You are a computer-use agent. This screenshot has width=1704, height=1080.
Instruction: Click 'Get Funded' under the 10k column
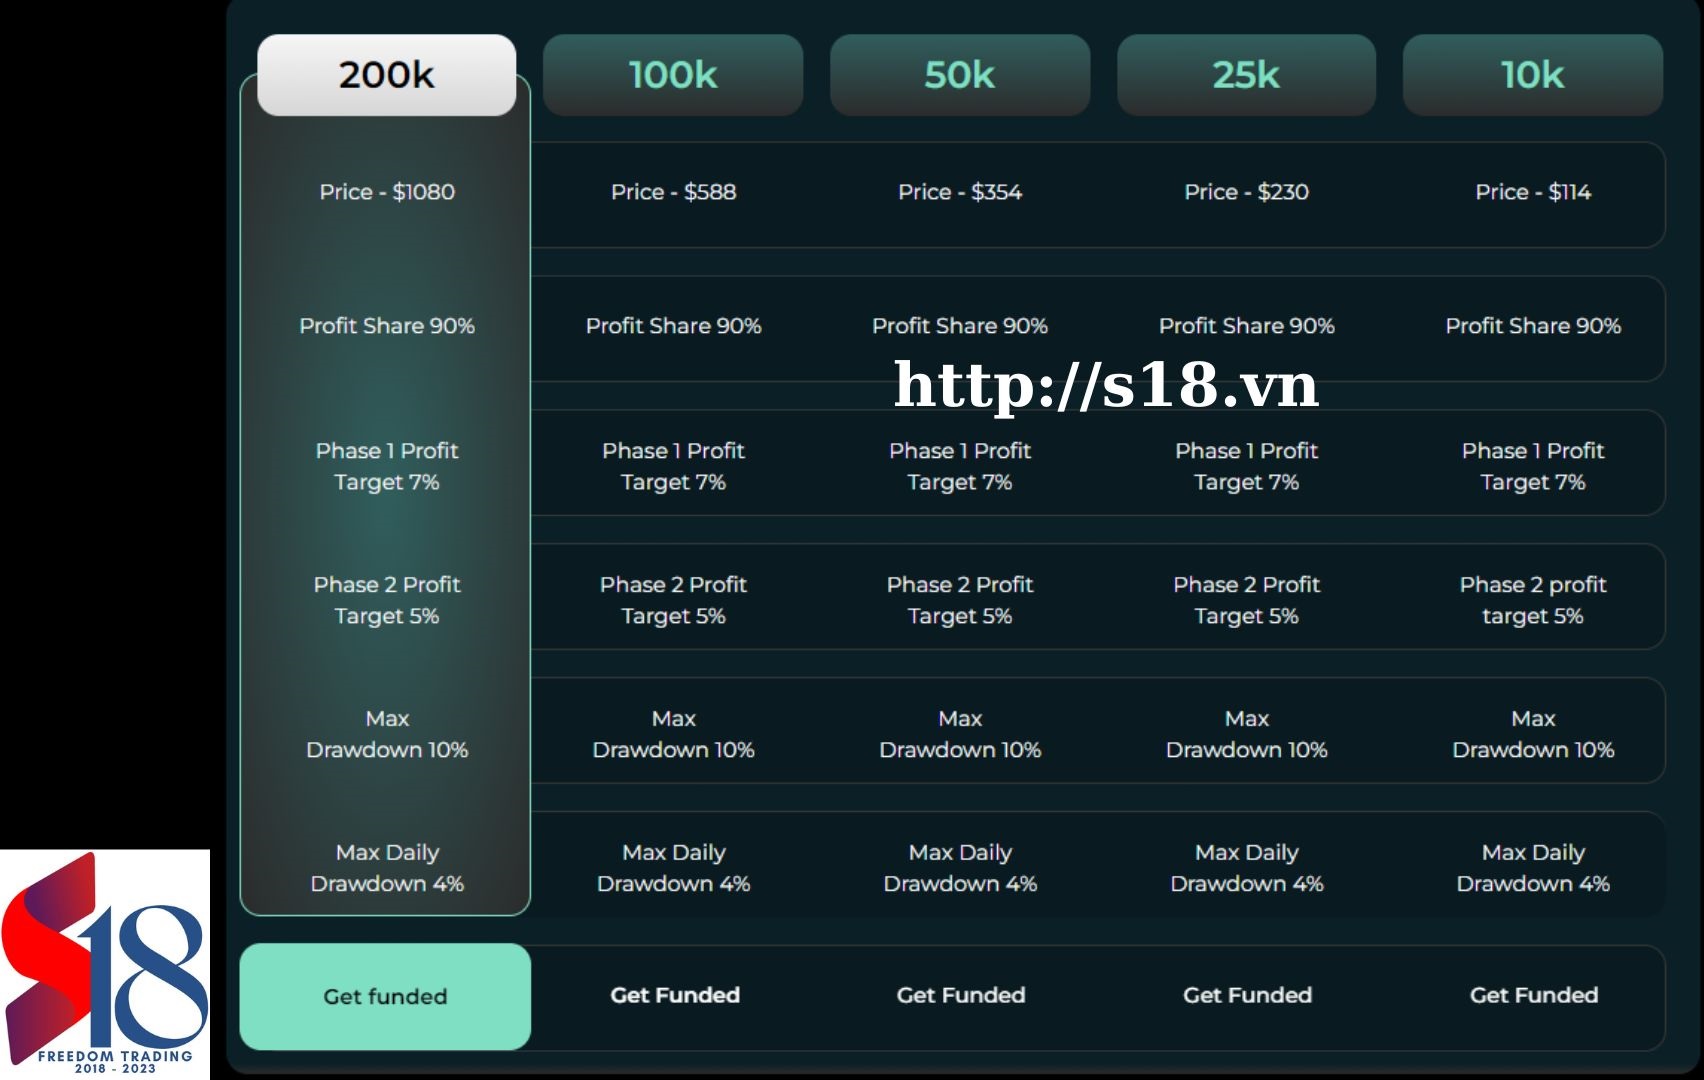pyautogui.click(x=1533, y=995)
